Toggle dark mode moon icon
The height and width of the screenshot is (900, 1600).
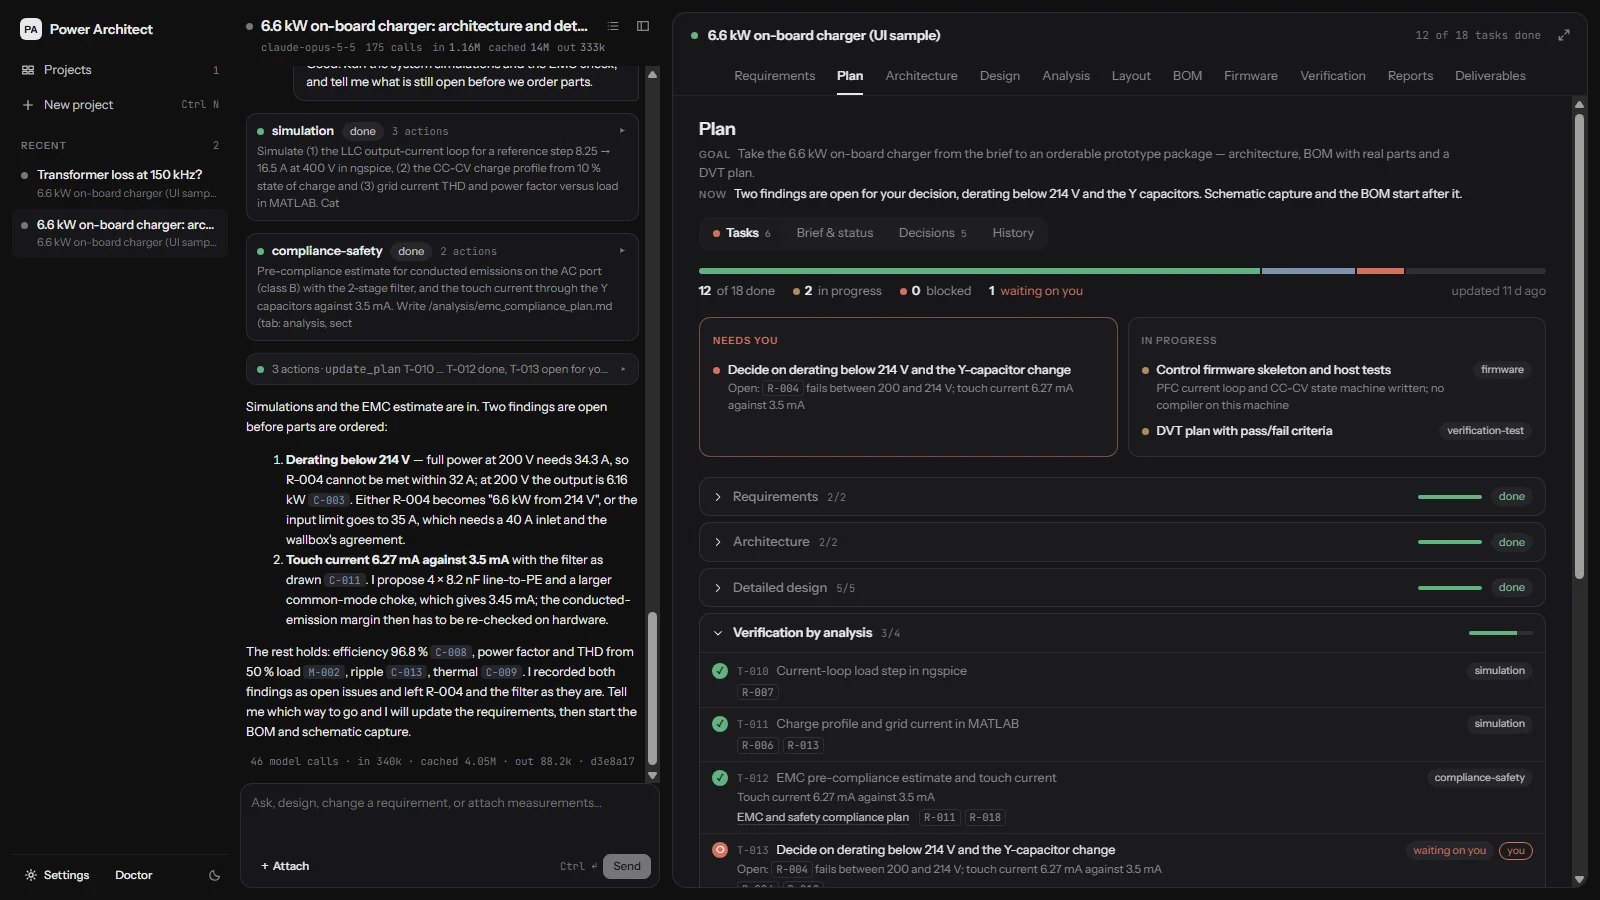click(214, 875)
